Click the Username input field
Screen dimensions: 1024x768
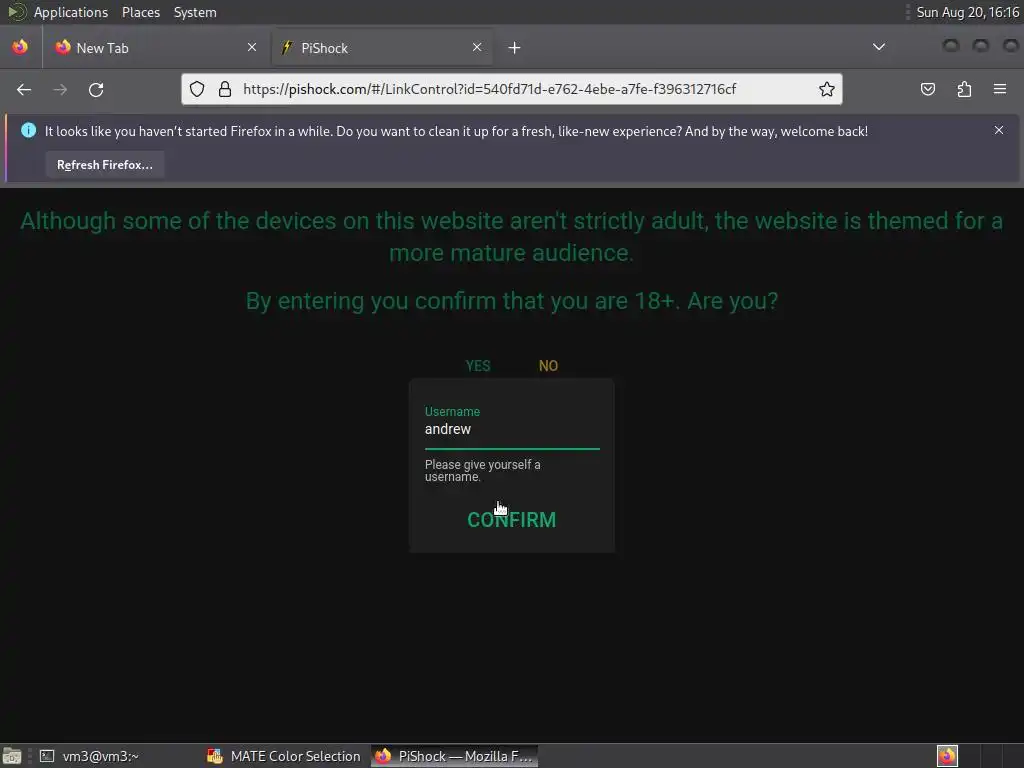[512, 429]
